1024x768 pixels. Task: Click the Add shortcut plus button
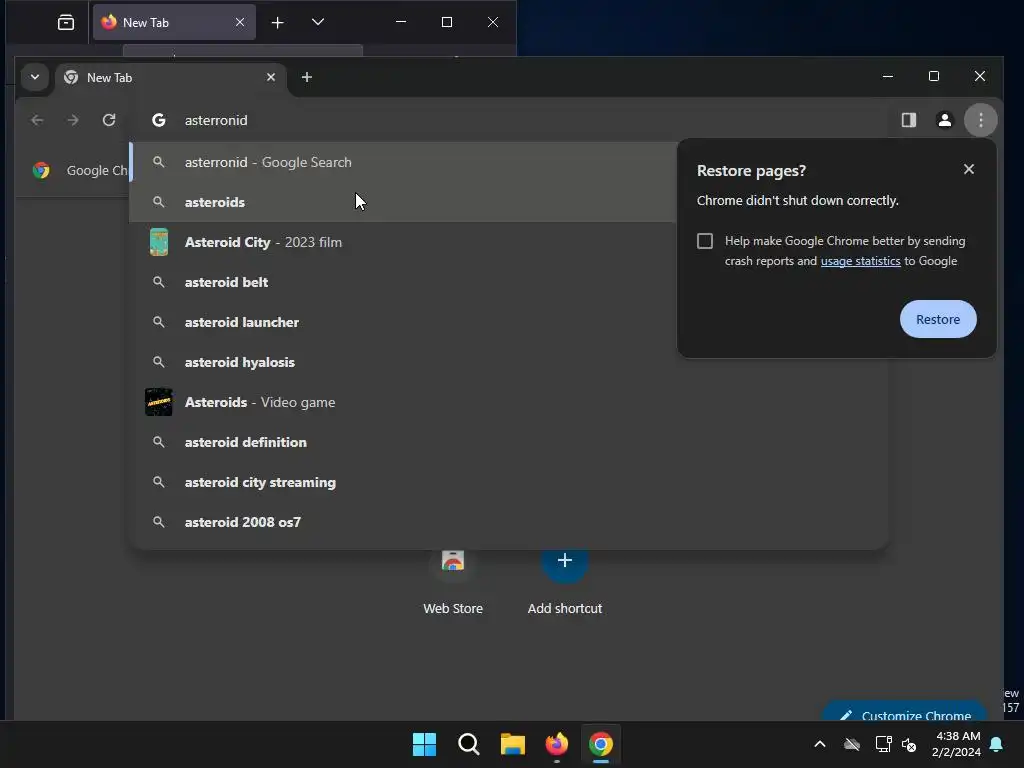click(x=565, y=560)
